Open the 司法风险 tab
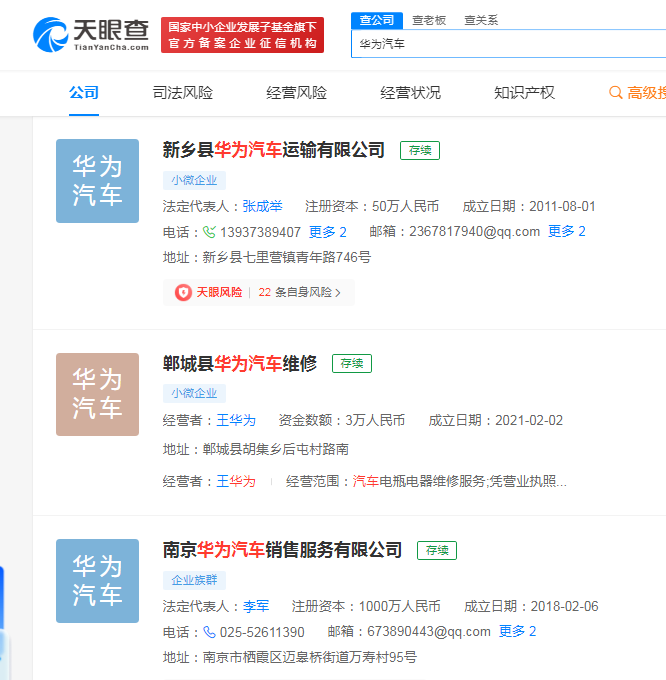Image resolution: width=666 pixels, height=680 pixels. coord(183,93)
